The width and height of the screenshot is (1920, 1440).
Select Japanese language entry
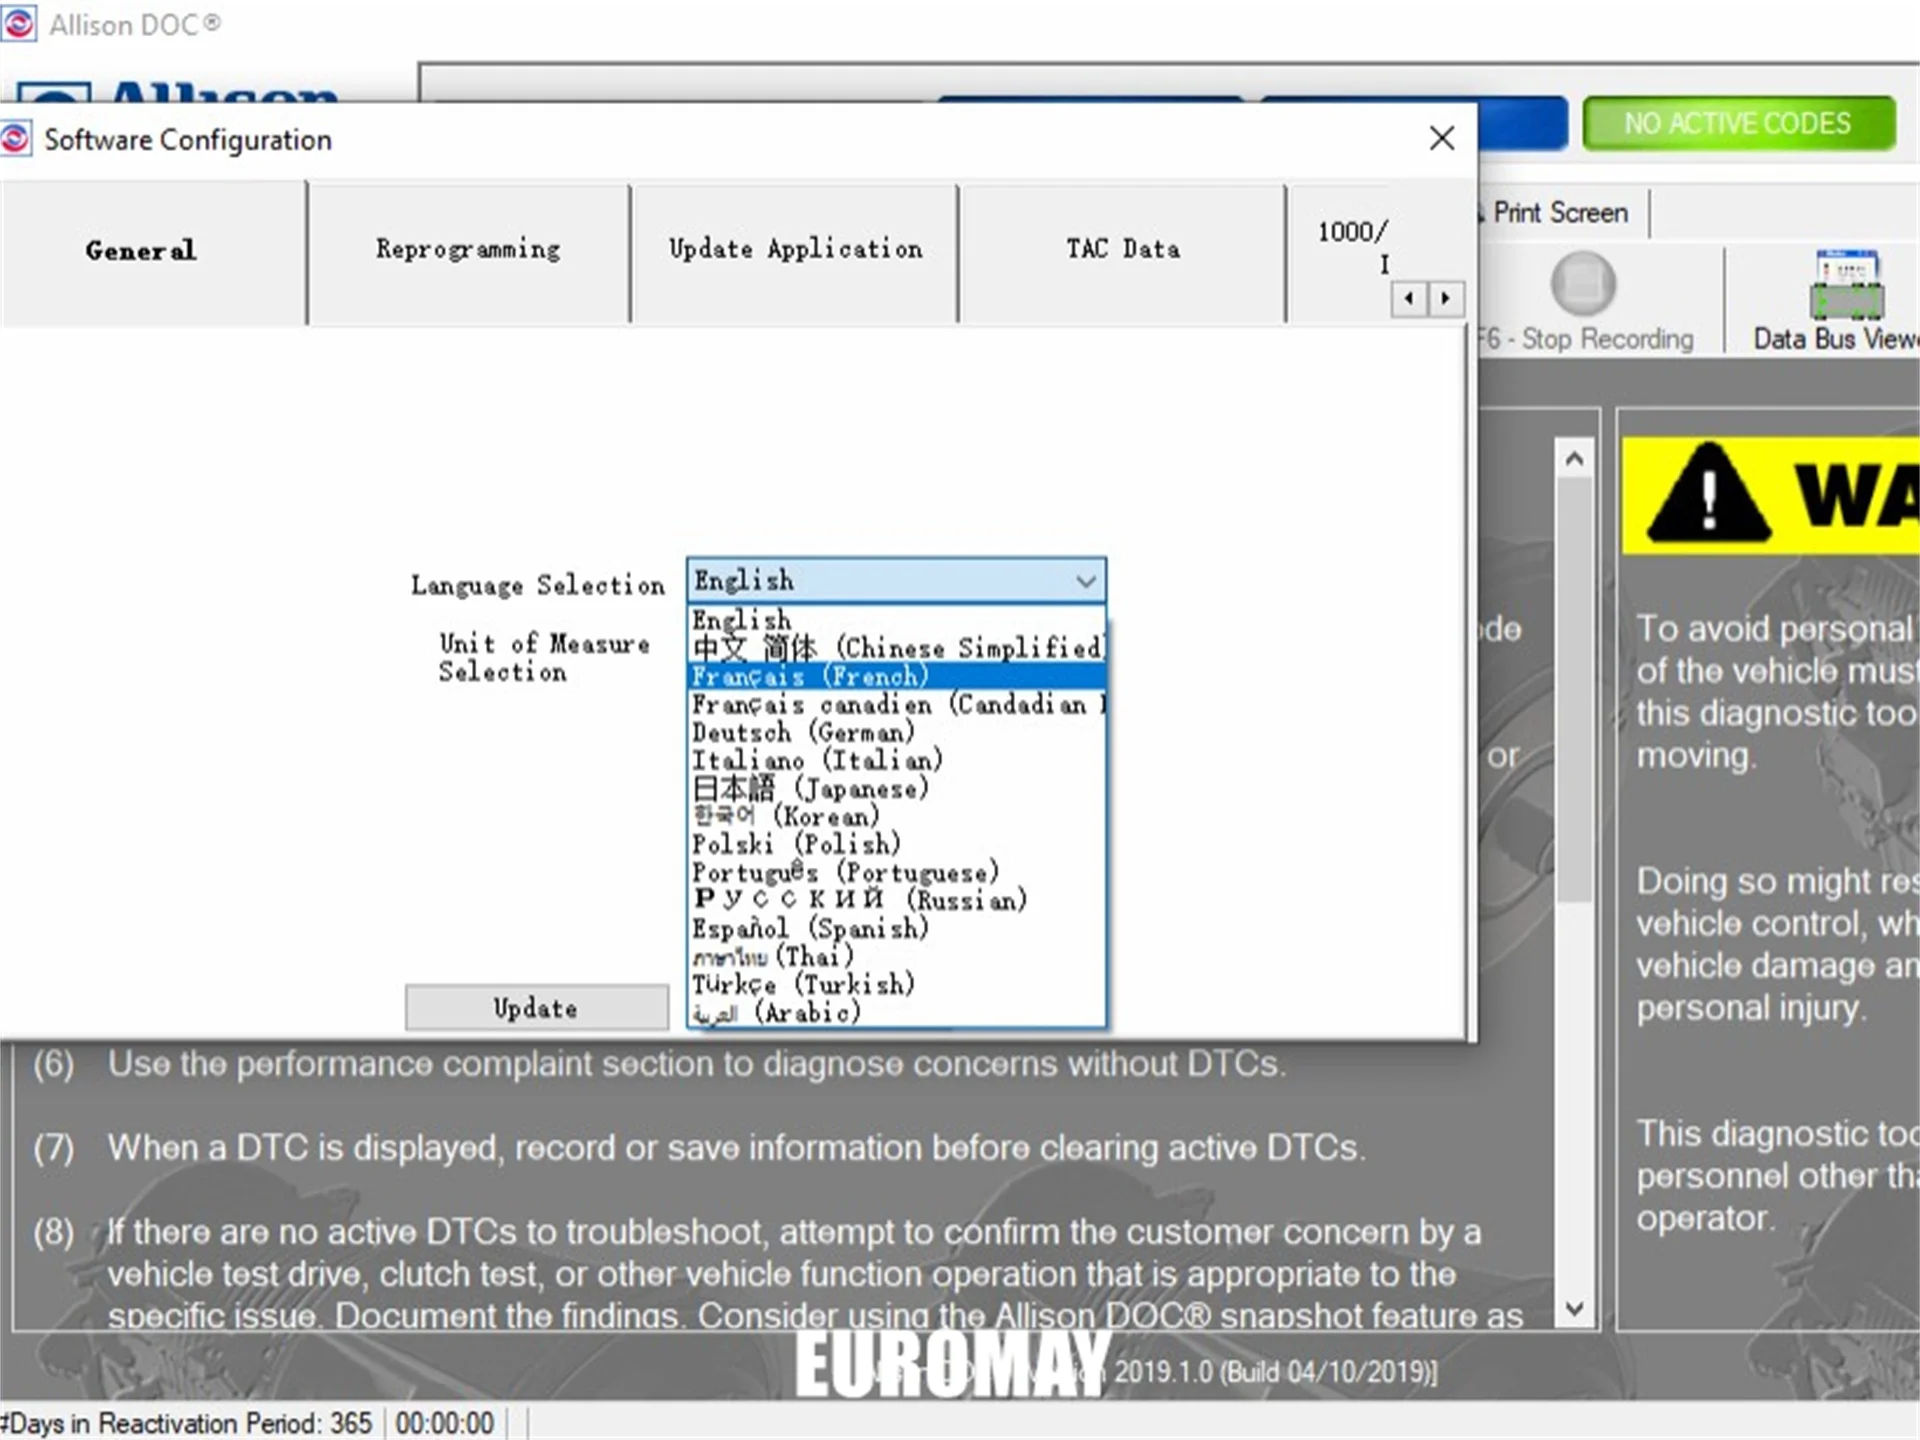coord(810,789)
